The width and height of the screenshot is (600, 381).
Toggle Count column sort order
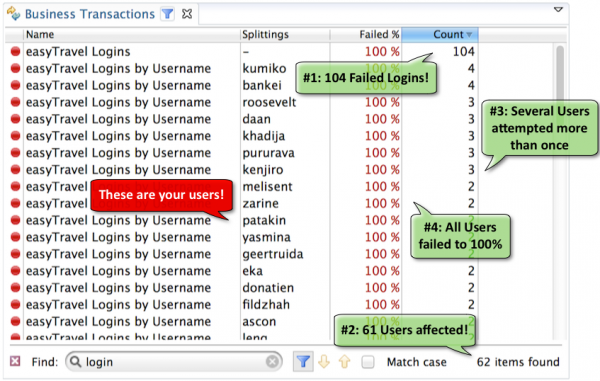pos(440,34)
